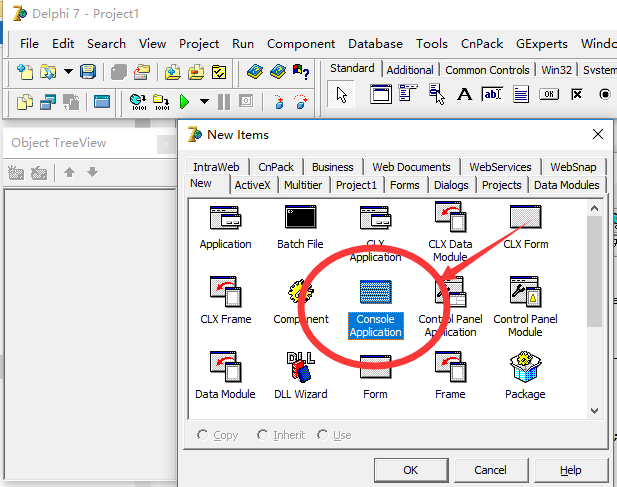Screen dimensions: 617x487
Task: Select the arrow pointer in component palette
Action: pyautogui.click(x=341, y=95)
